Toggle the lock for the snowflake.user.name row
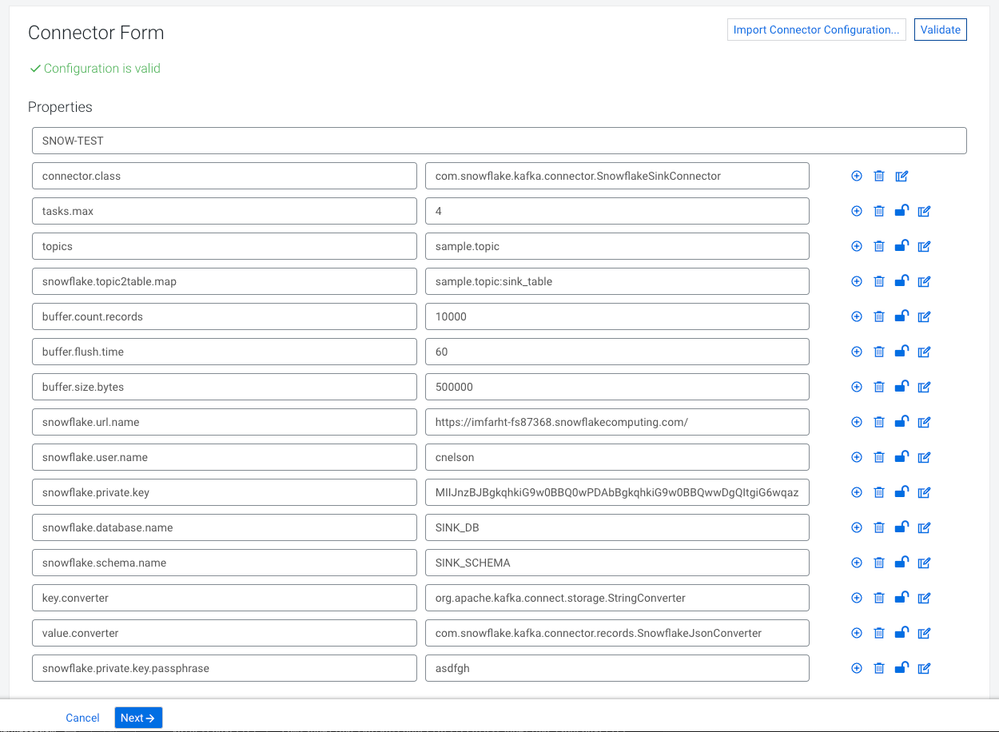The height and width of the screenshot is (732, 999). coord(901,457)
